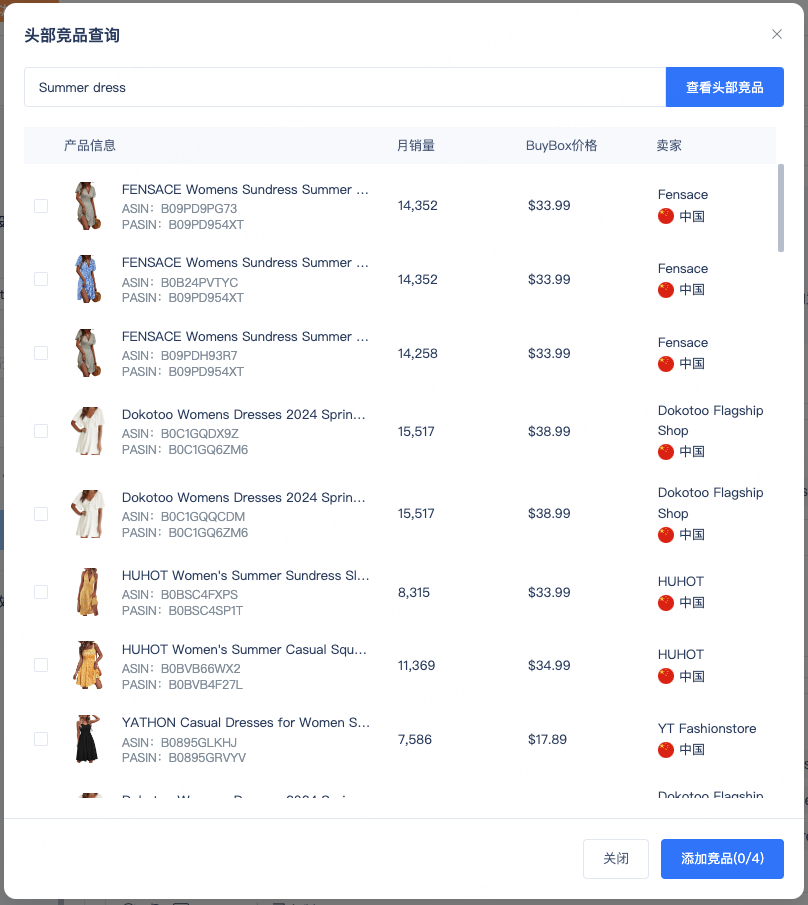Screen dimensions: 808x905
Task: Click the 卖家 column header
Action: (x=669, y=145)
